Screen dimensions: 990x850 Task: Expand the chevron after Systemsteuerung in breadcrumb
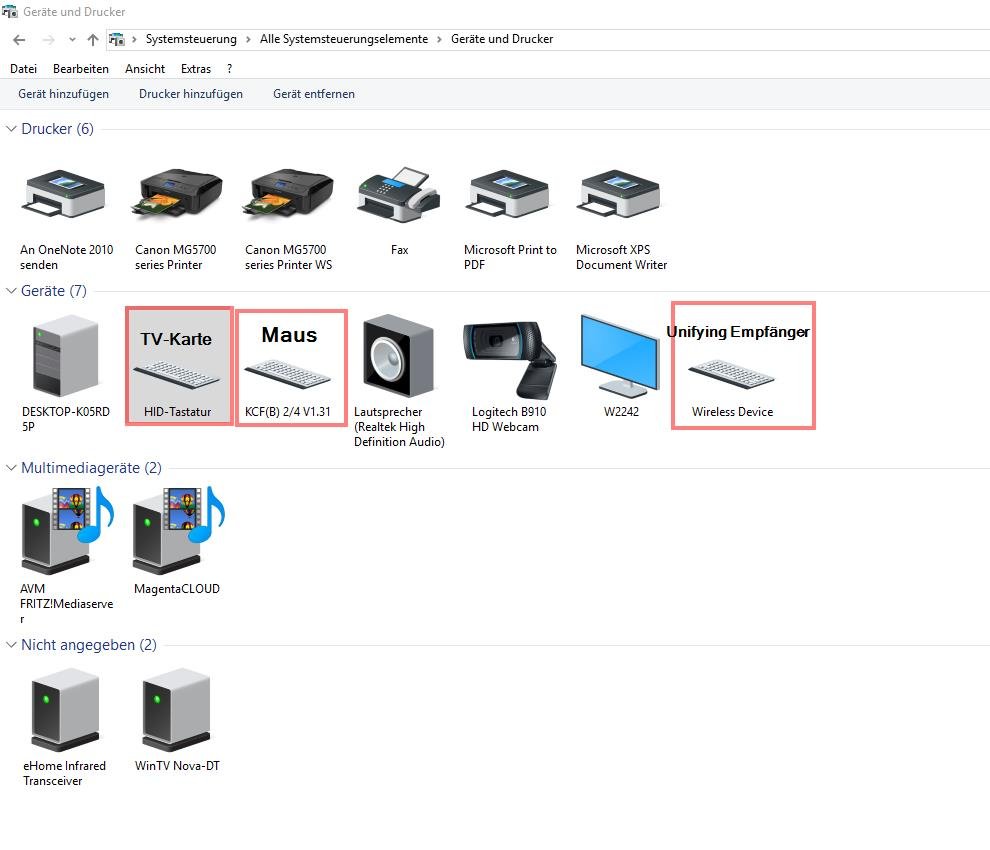click(x=248, y=39)
